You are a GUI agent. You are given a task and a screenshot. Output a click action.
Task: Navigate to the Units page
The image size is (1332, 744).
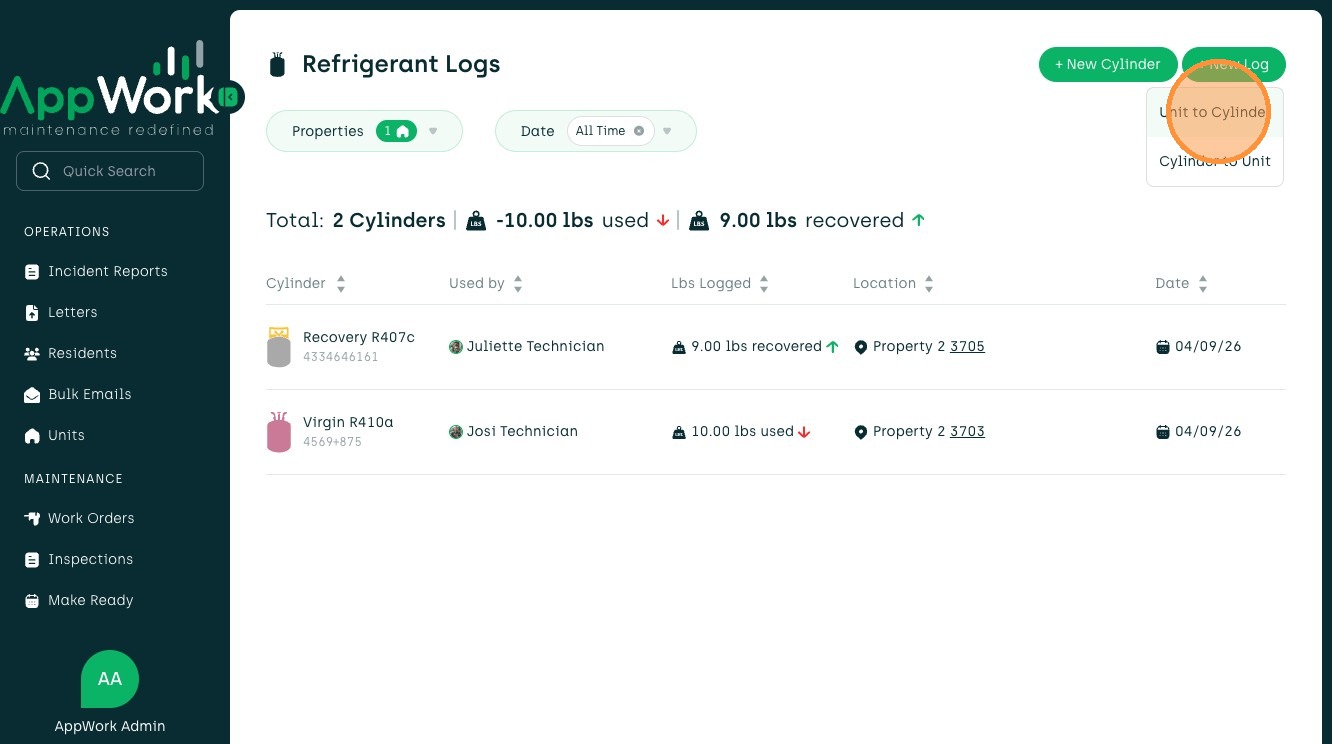click(x=66, y=436)
